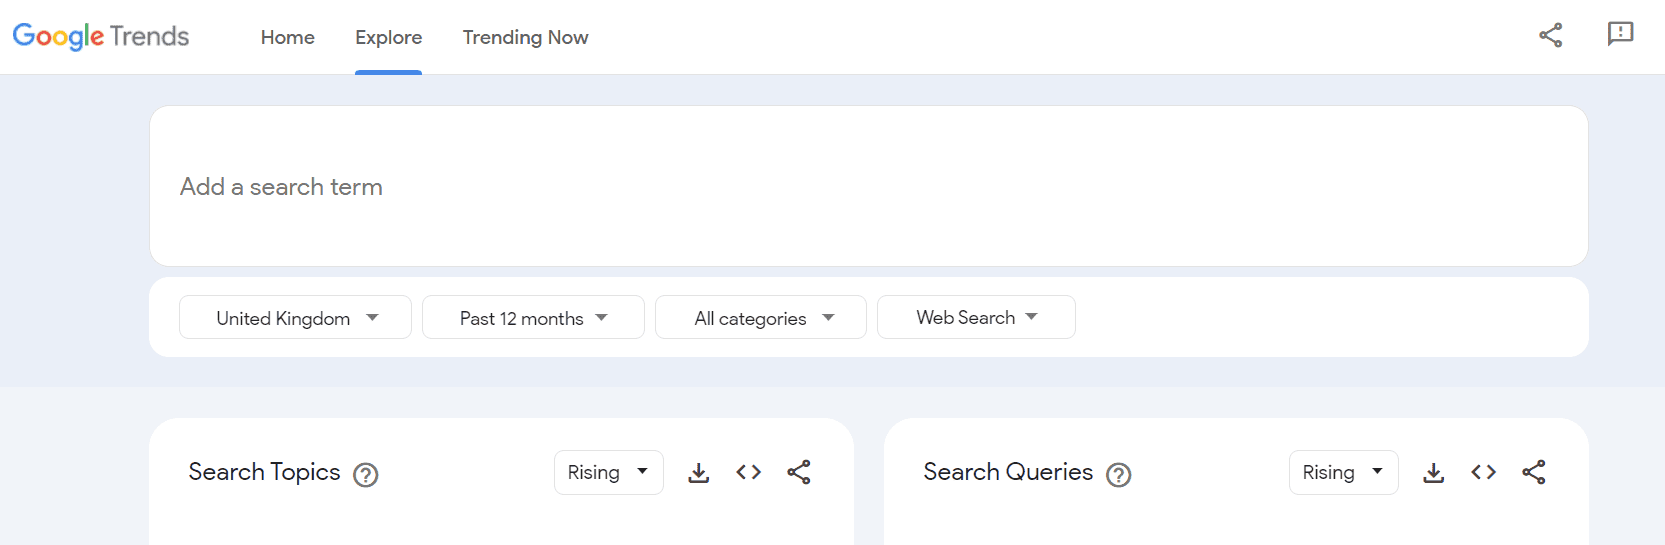Share the Search Topics card
The image size is (1665, 545).
pos(798,472)
